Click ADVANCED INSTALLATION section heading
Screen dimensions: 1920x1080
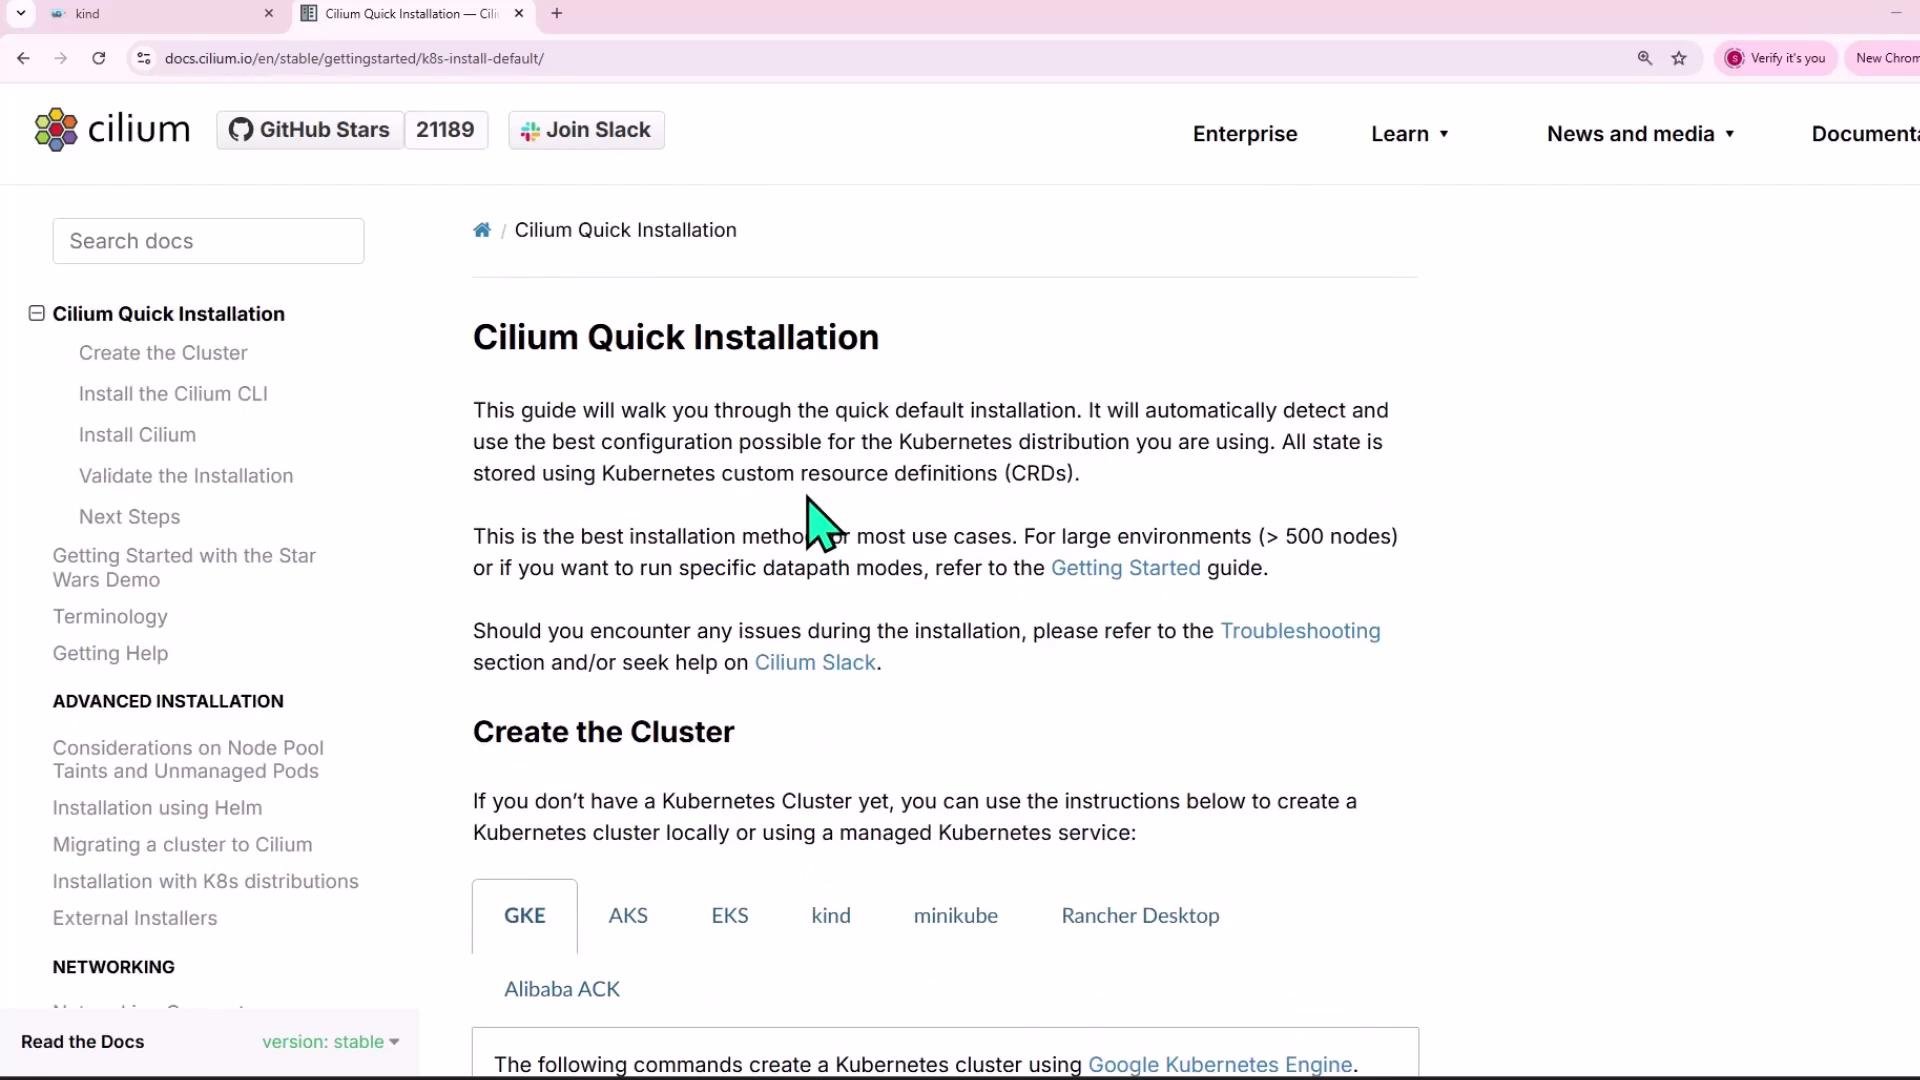pos(168,702)
